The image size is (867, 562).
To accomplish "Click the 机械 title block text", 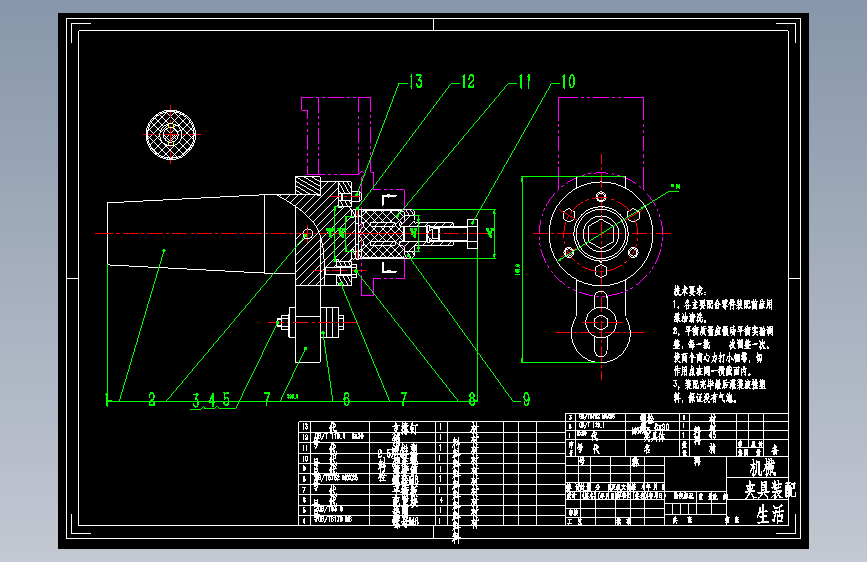I will tap(762, 468).
